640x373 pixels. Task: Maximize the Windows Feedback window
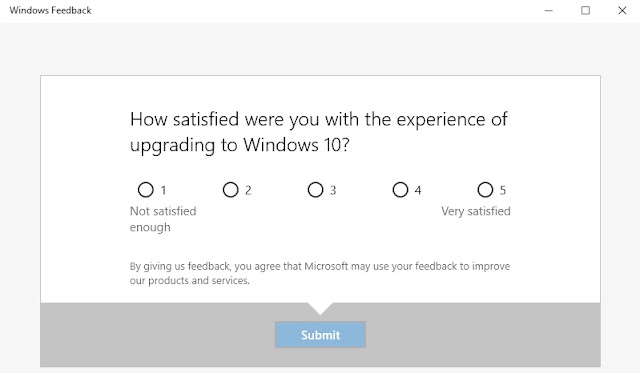tap(586, 11)
